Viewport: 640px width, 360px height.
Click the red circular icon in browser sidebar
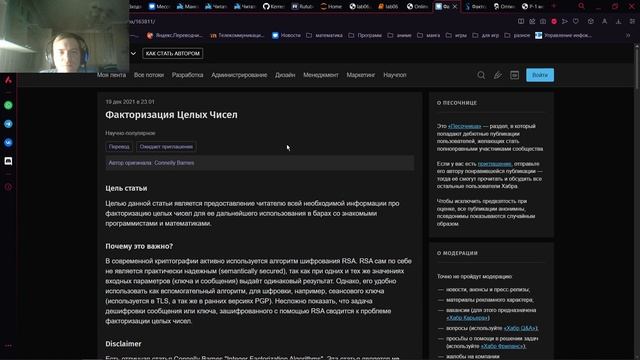(8, 187)
